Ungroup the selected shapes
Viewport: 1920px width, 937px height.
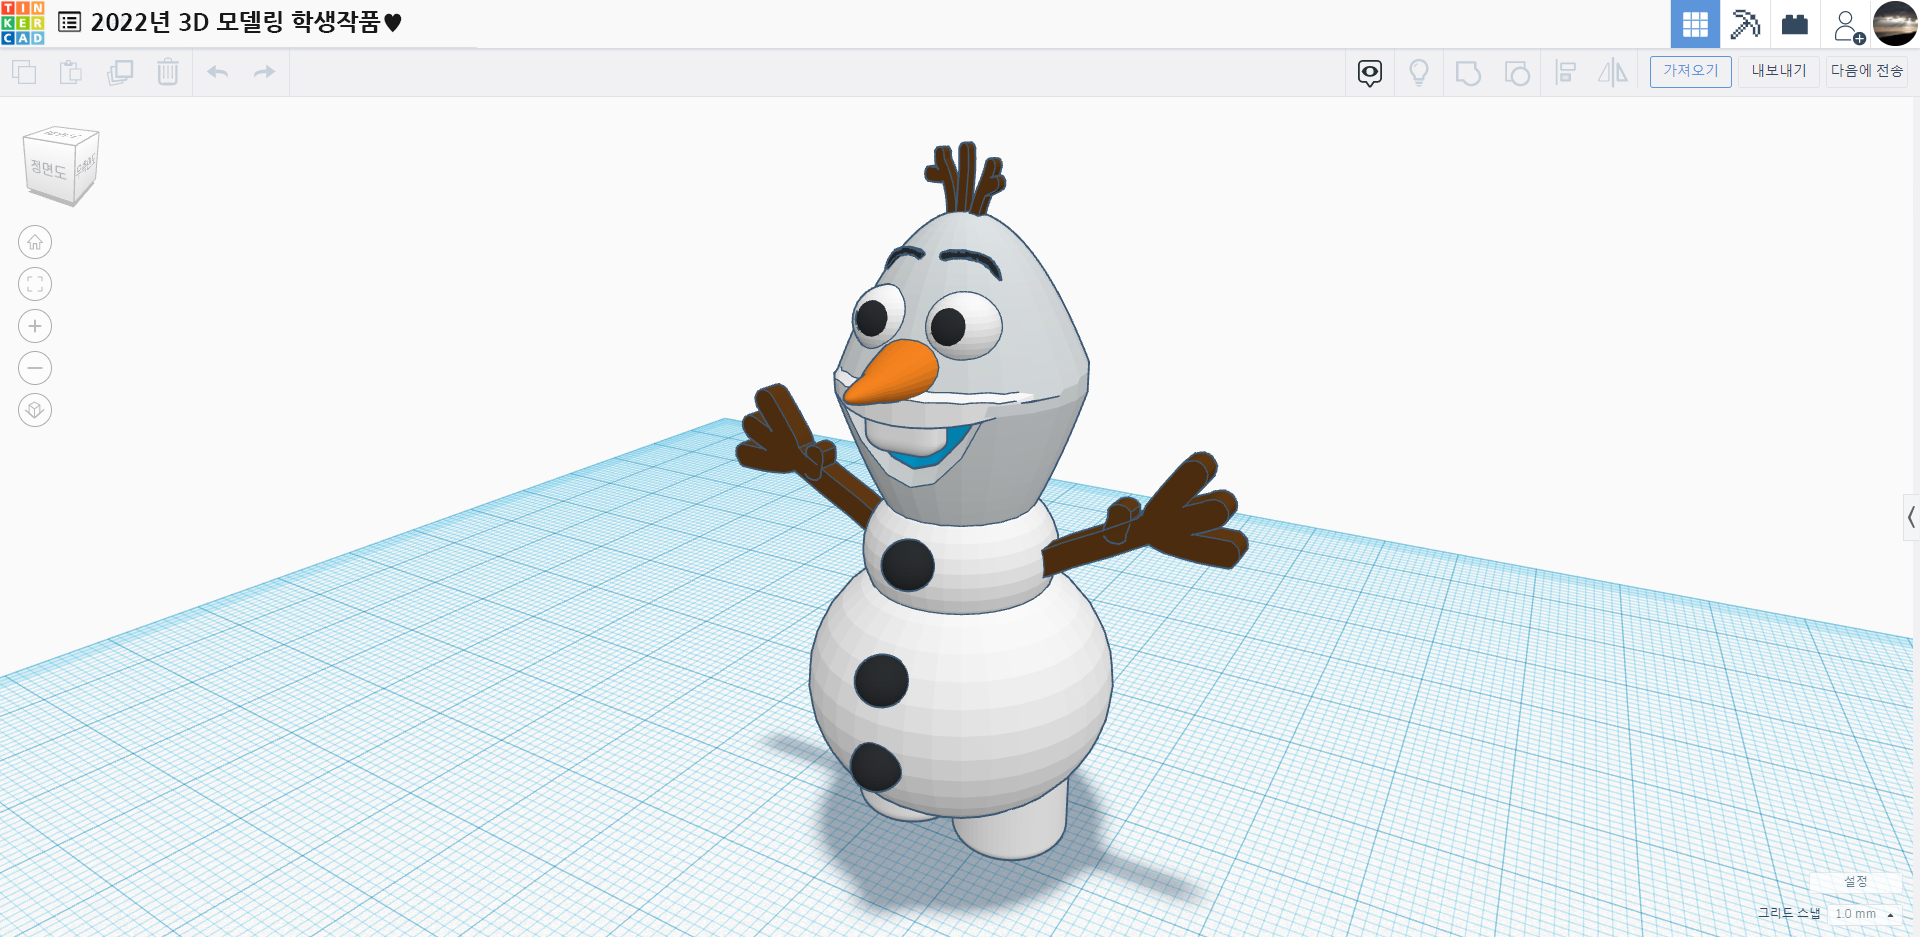pyautogui.click(x=1517, y=73)
